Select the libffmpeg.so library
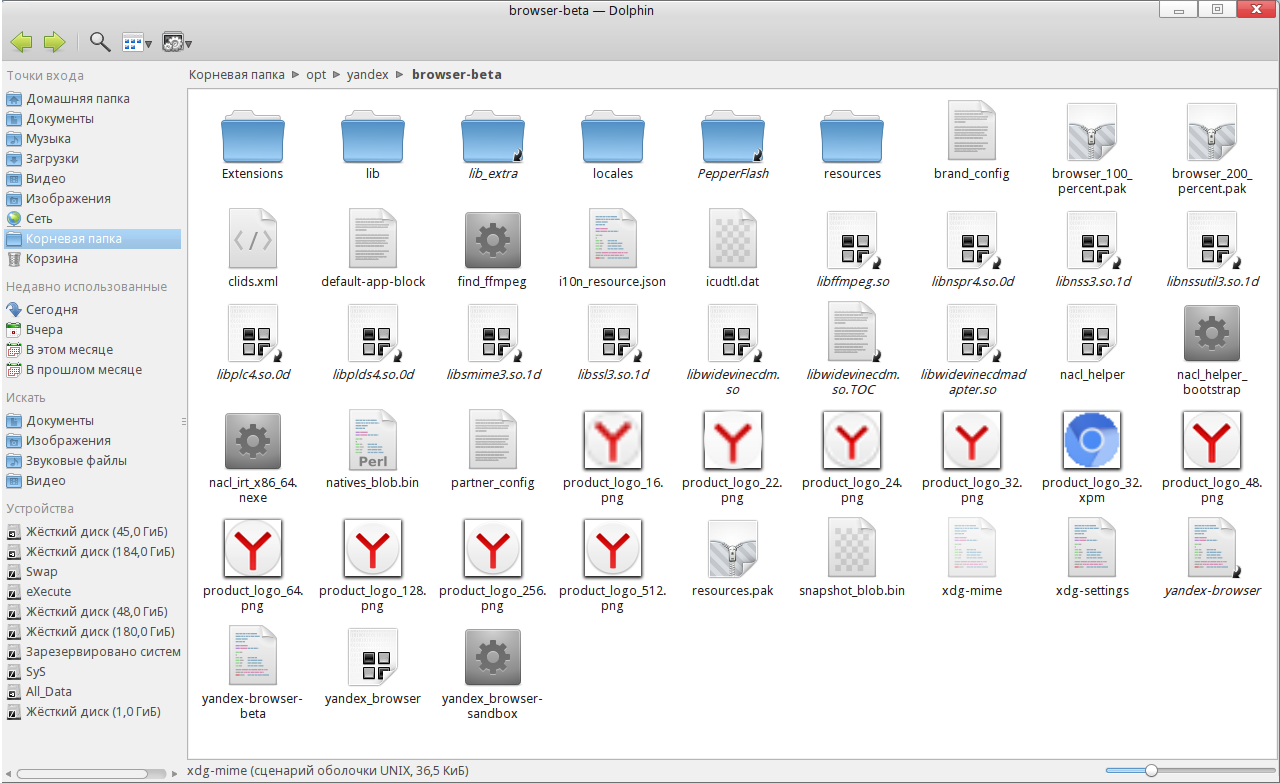Image resolution: width=1280 pixels, height=783 pixels. coord(853,249)
